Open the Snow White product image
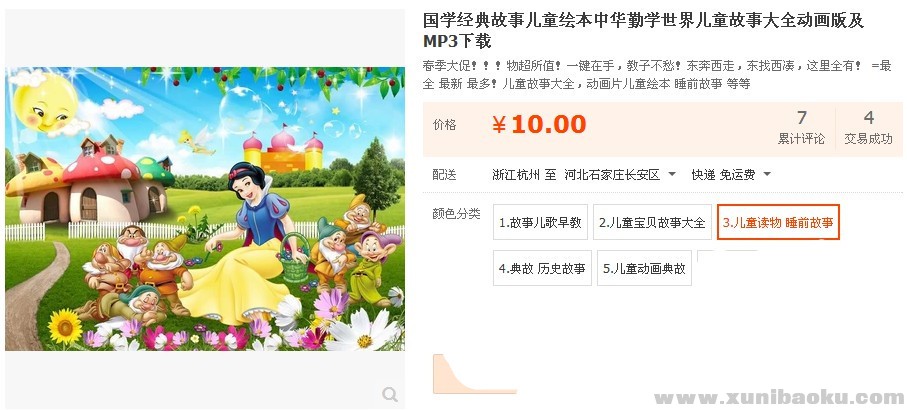Screen dimensions: 907x410 pos(205,209)
